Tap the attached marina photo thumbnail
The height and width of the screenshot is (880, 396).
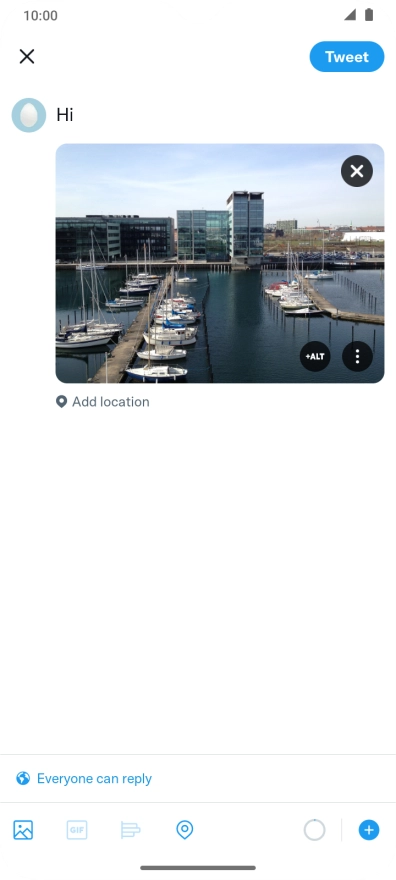click(220, 263)
